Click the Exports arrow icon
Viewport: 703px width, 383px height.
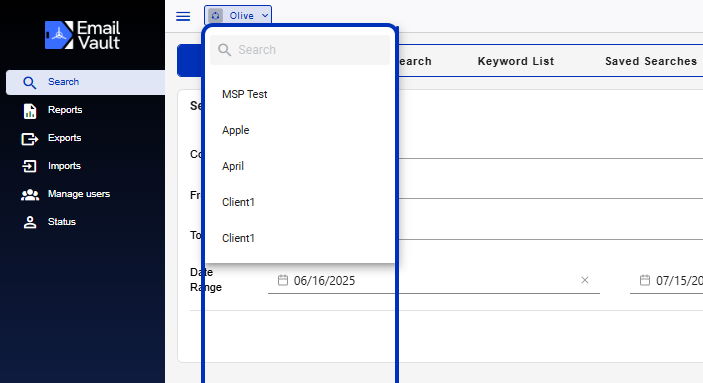point(30,139)
